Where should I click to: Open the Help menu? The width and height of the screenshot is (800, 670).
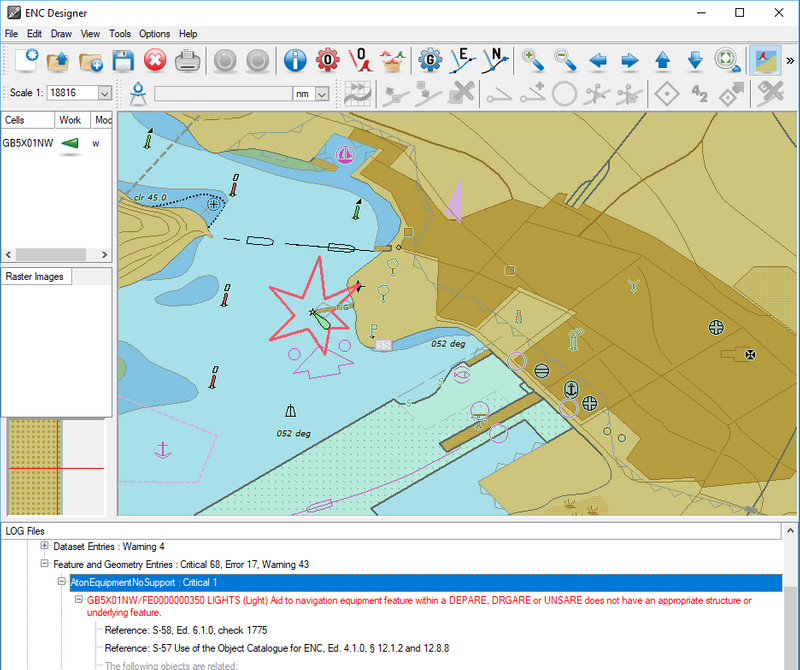click(188, 34)
